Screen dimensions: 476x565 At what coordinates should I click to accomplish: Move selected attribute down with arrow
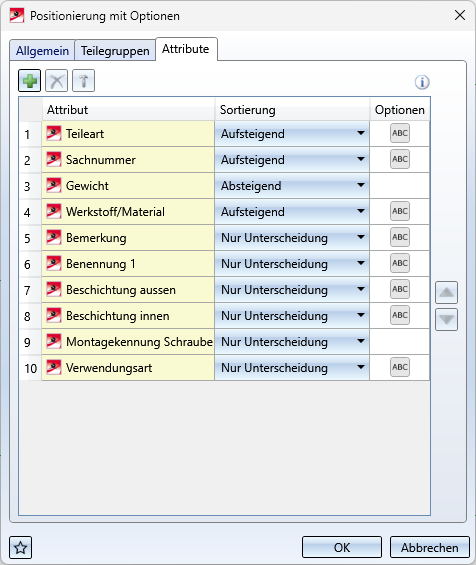[446, 319]
